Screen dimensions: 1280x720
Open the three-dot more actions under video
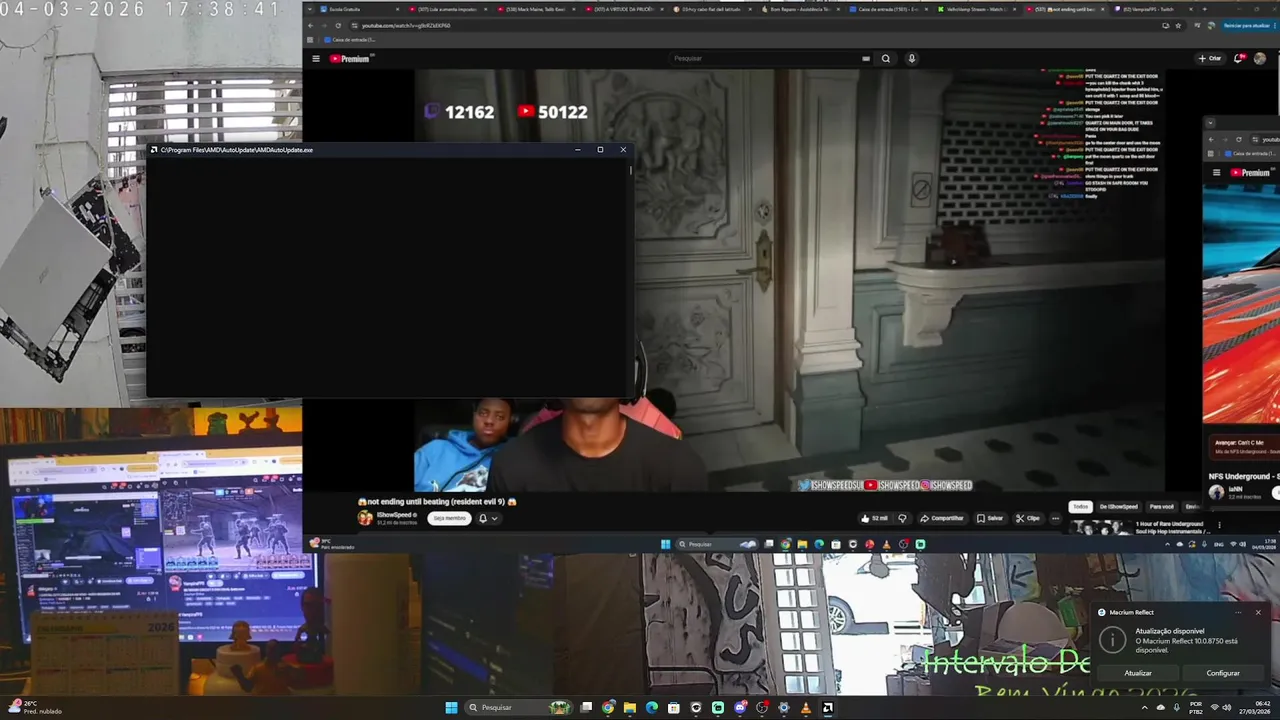click(x=1054, y=518)
